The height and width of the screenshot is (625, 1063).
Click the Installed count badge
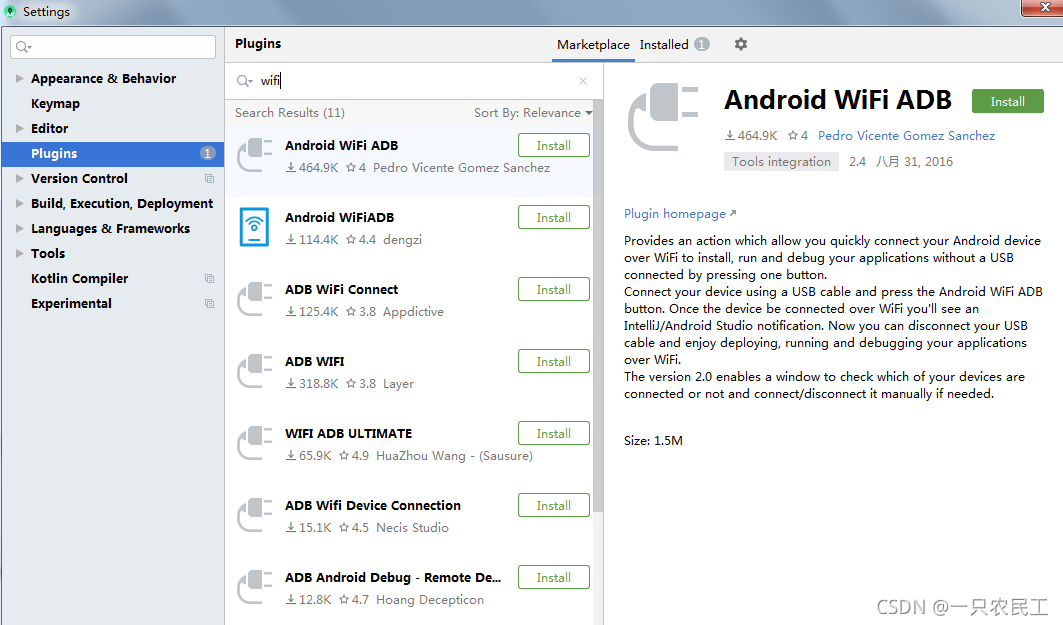click(x=702, y=44)
